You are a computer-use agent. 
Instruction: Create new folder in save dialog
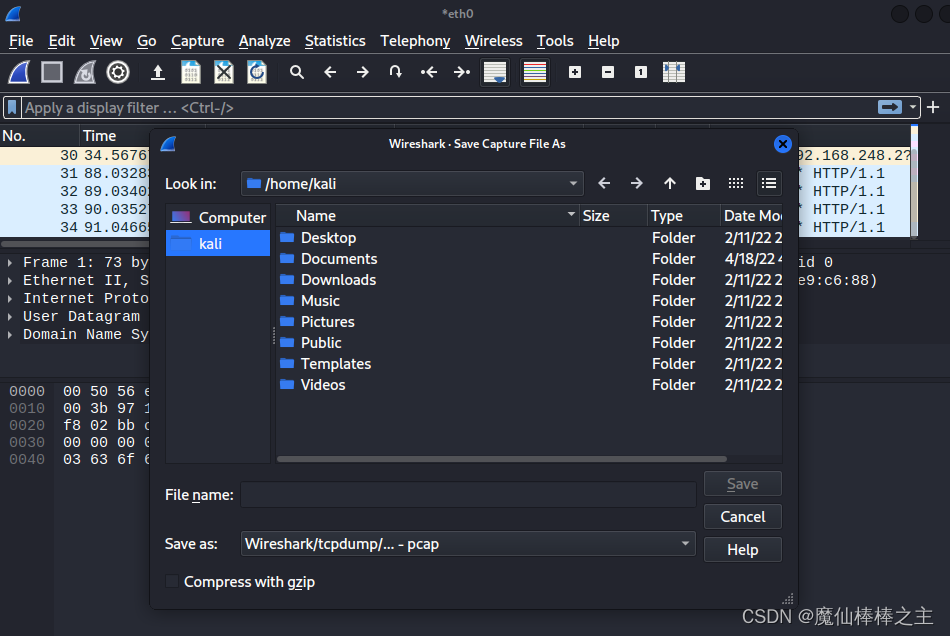pyautogui.click(x=703, y=184)
